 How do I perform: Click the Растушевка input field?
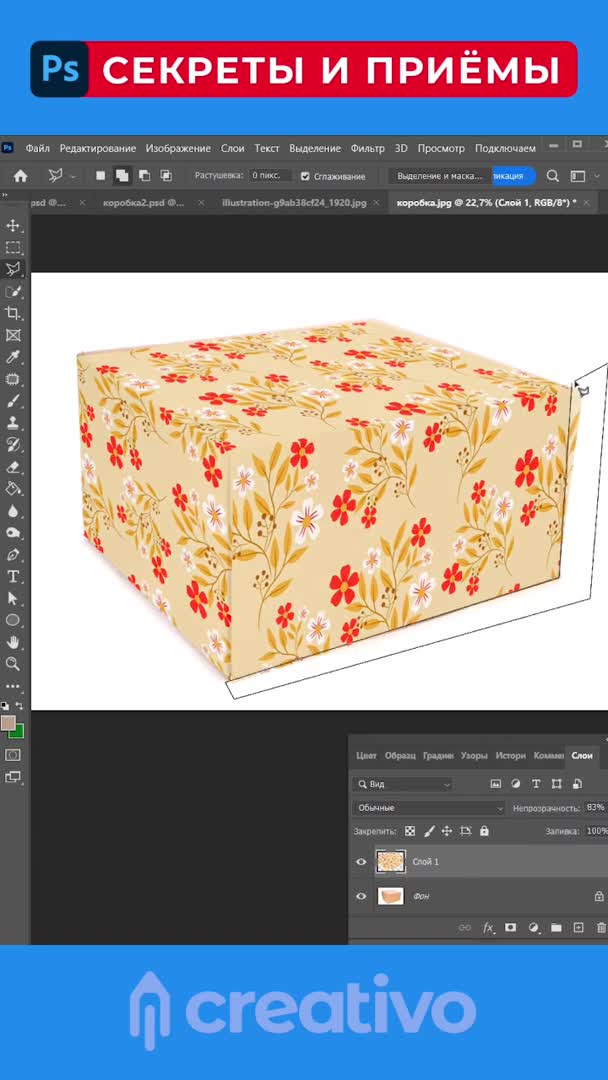pyautogui.click(x=268, y=176)
